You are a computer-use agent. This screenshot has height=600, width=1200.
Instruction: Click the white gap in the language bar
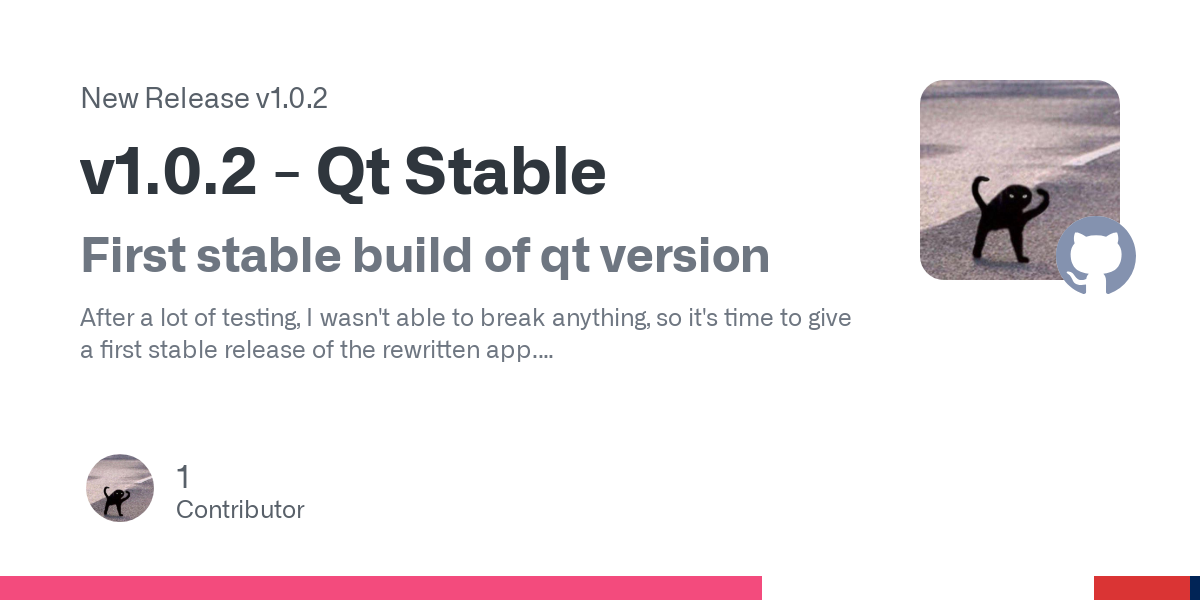point(928,588)
